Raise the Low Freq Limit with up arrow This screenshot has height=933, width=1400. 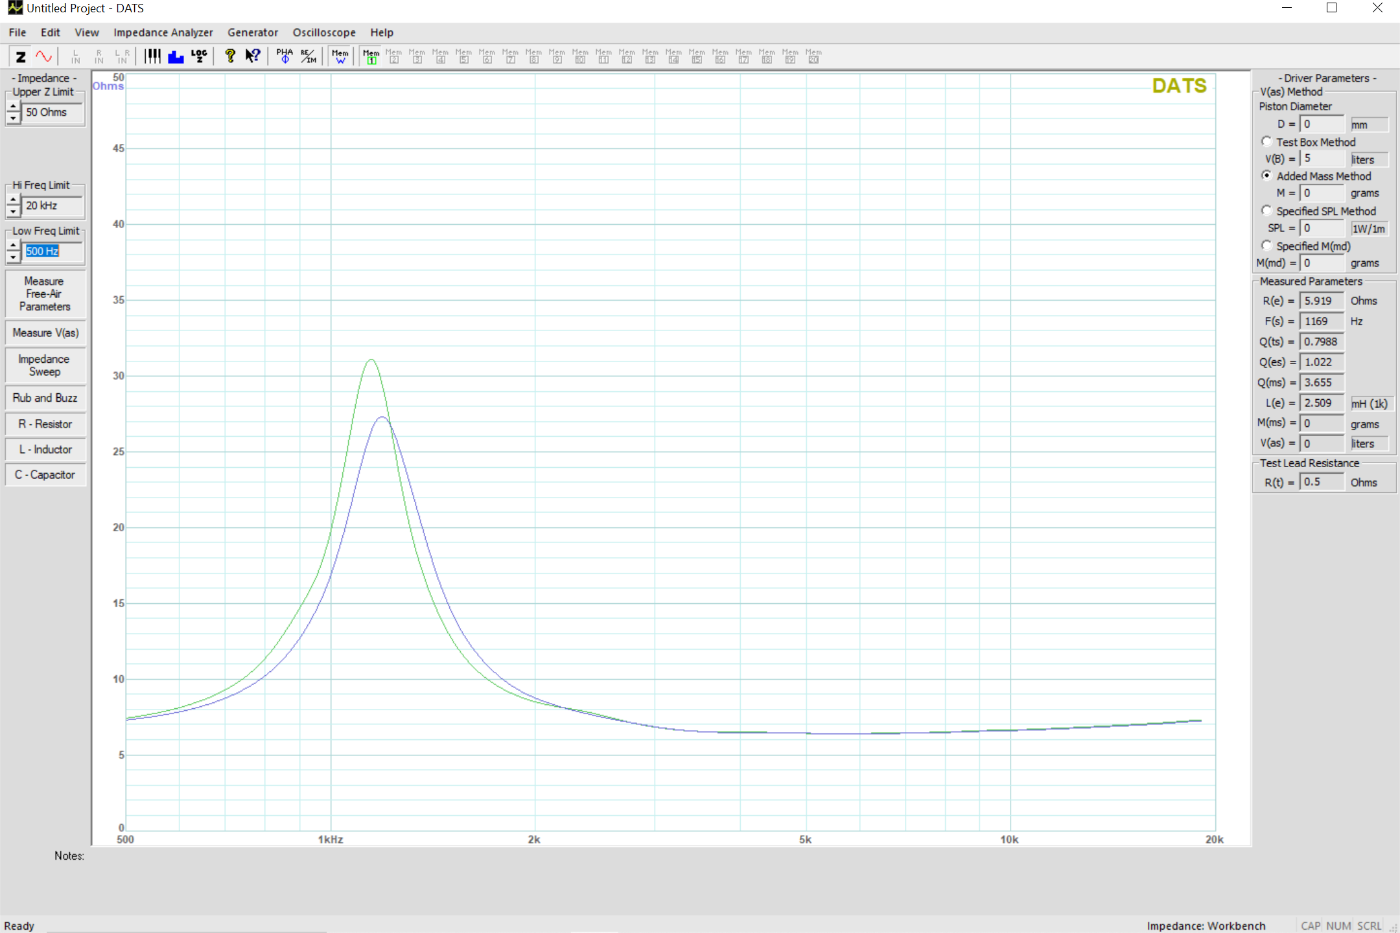coord(13,245)
